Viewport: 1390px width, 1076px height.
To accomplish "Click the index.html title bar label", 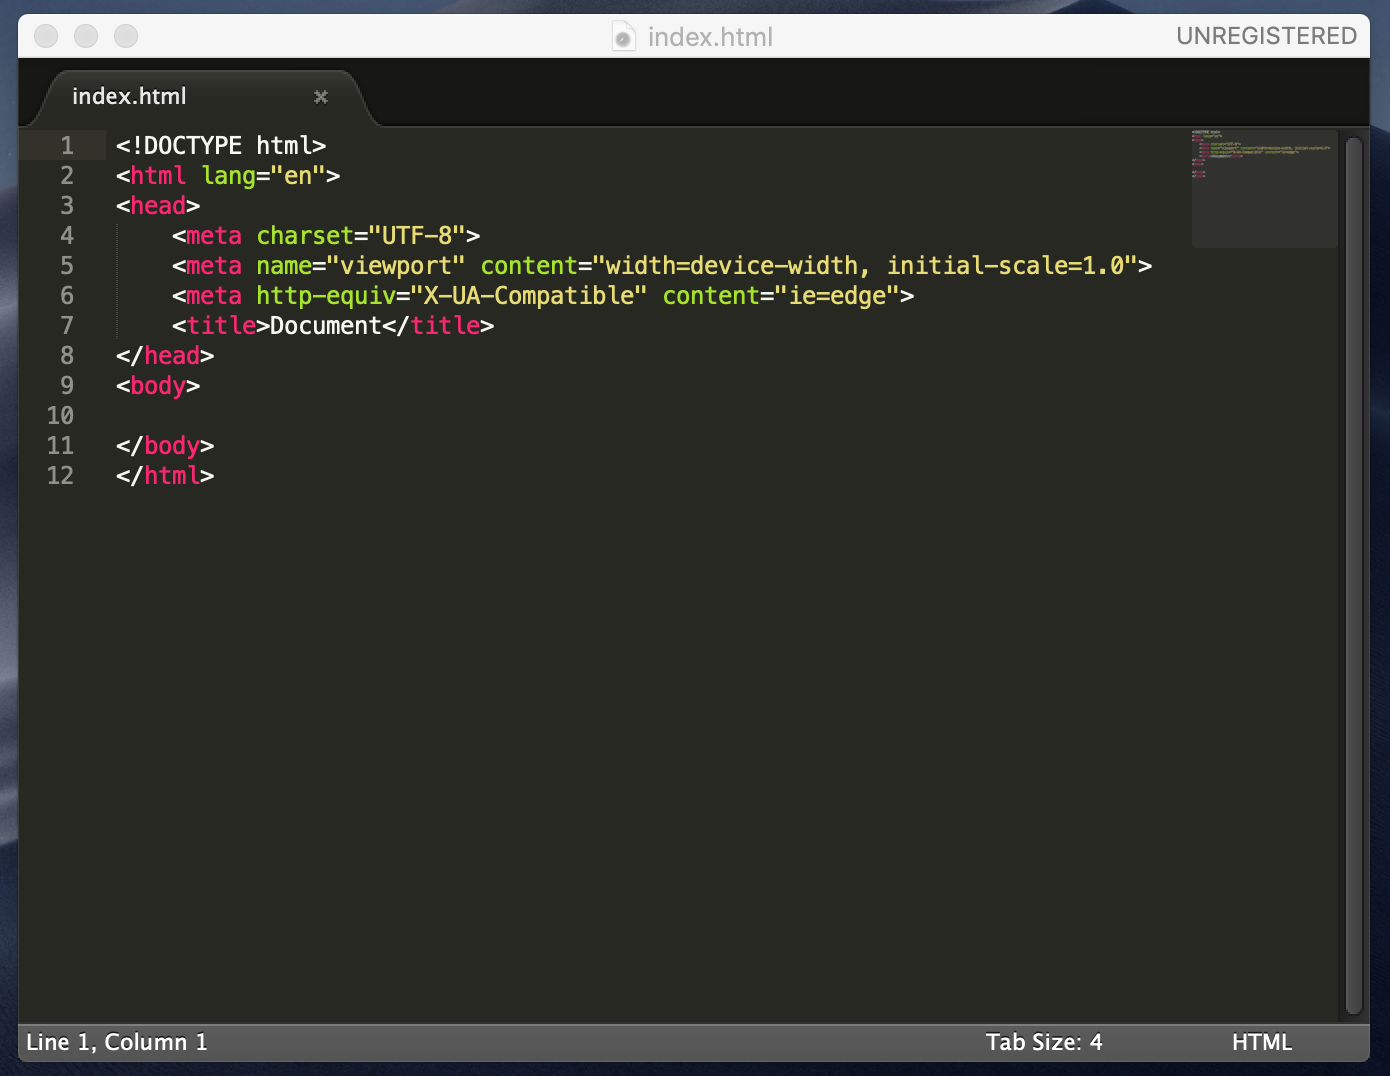I will point(710,36).
